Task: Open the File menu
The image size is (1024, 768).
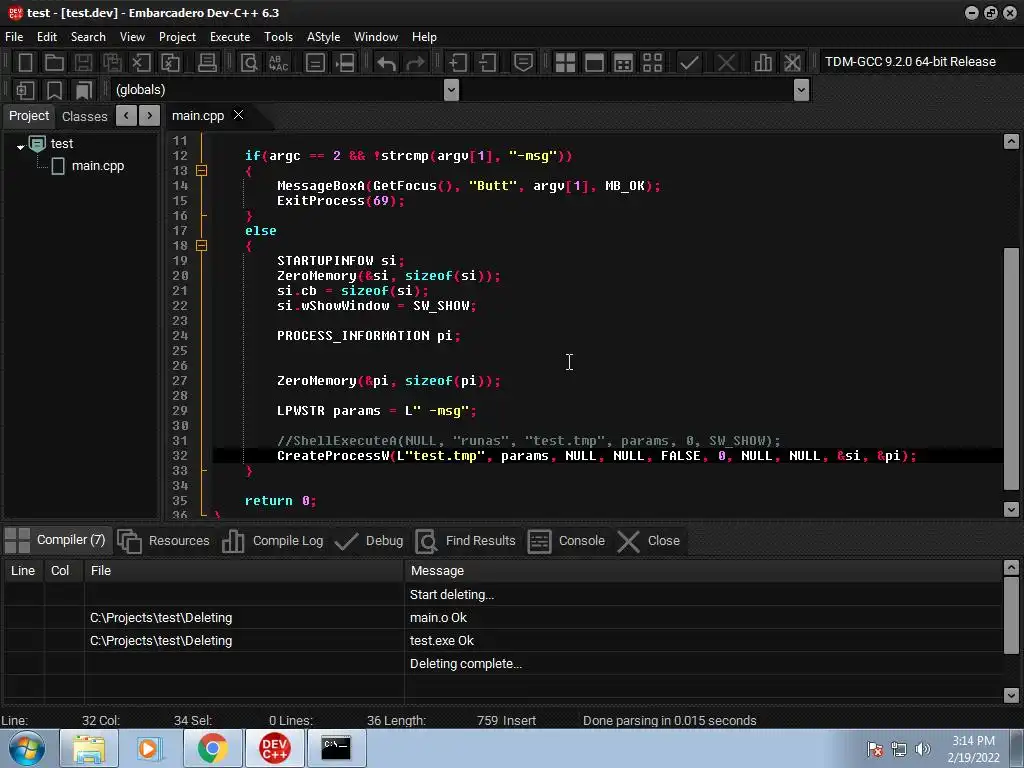Action: tap(14, 37)
